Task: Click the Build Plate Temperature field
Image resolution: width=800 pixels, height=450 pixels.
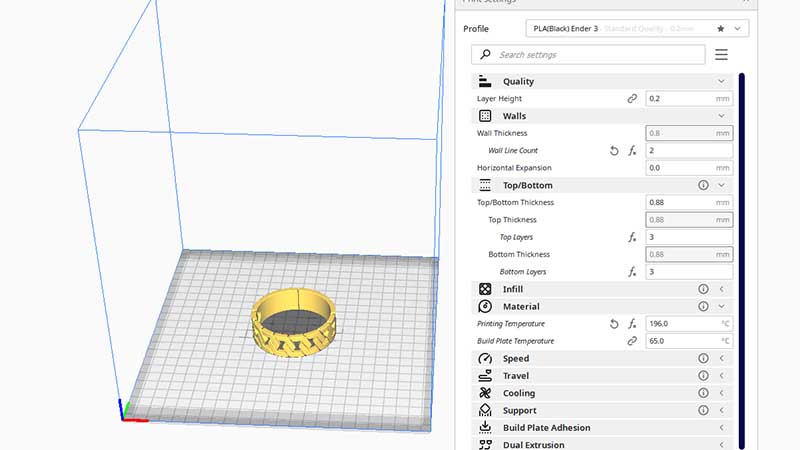Action: click(x=689, y=341)
